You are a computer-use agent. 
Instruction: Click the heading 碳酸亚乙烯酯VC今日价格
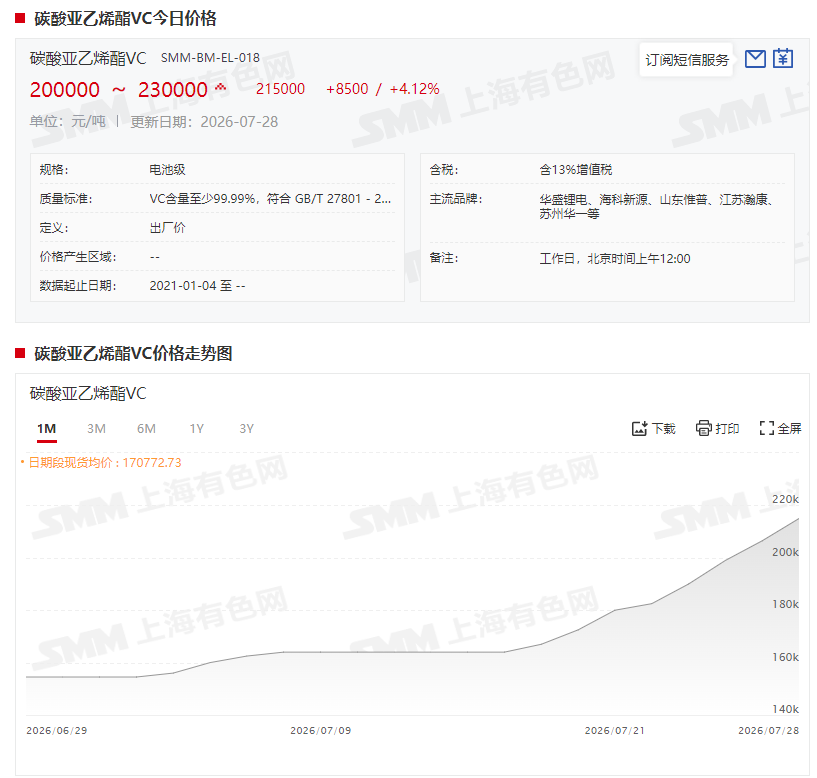(125, 19)
